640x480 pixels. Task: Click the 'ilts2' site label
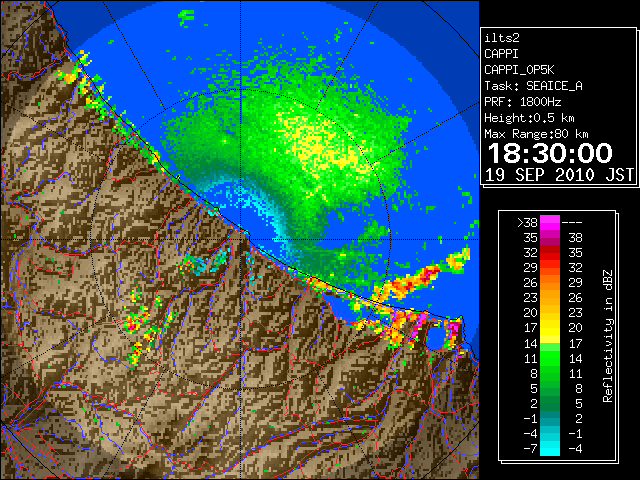click(x=502, y=38)
